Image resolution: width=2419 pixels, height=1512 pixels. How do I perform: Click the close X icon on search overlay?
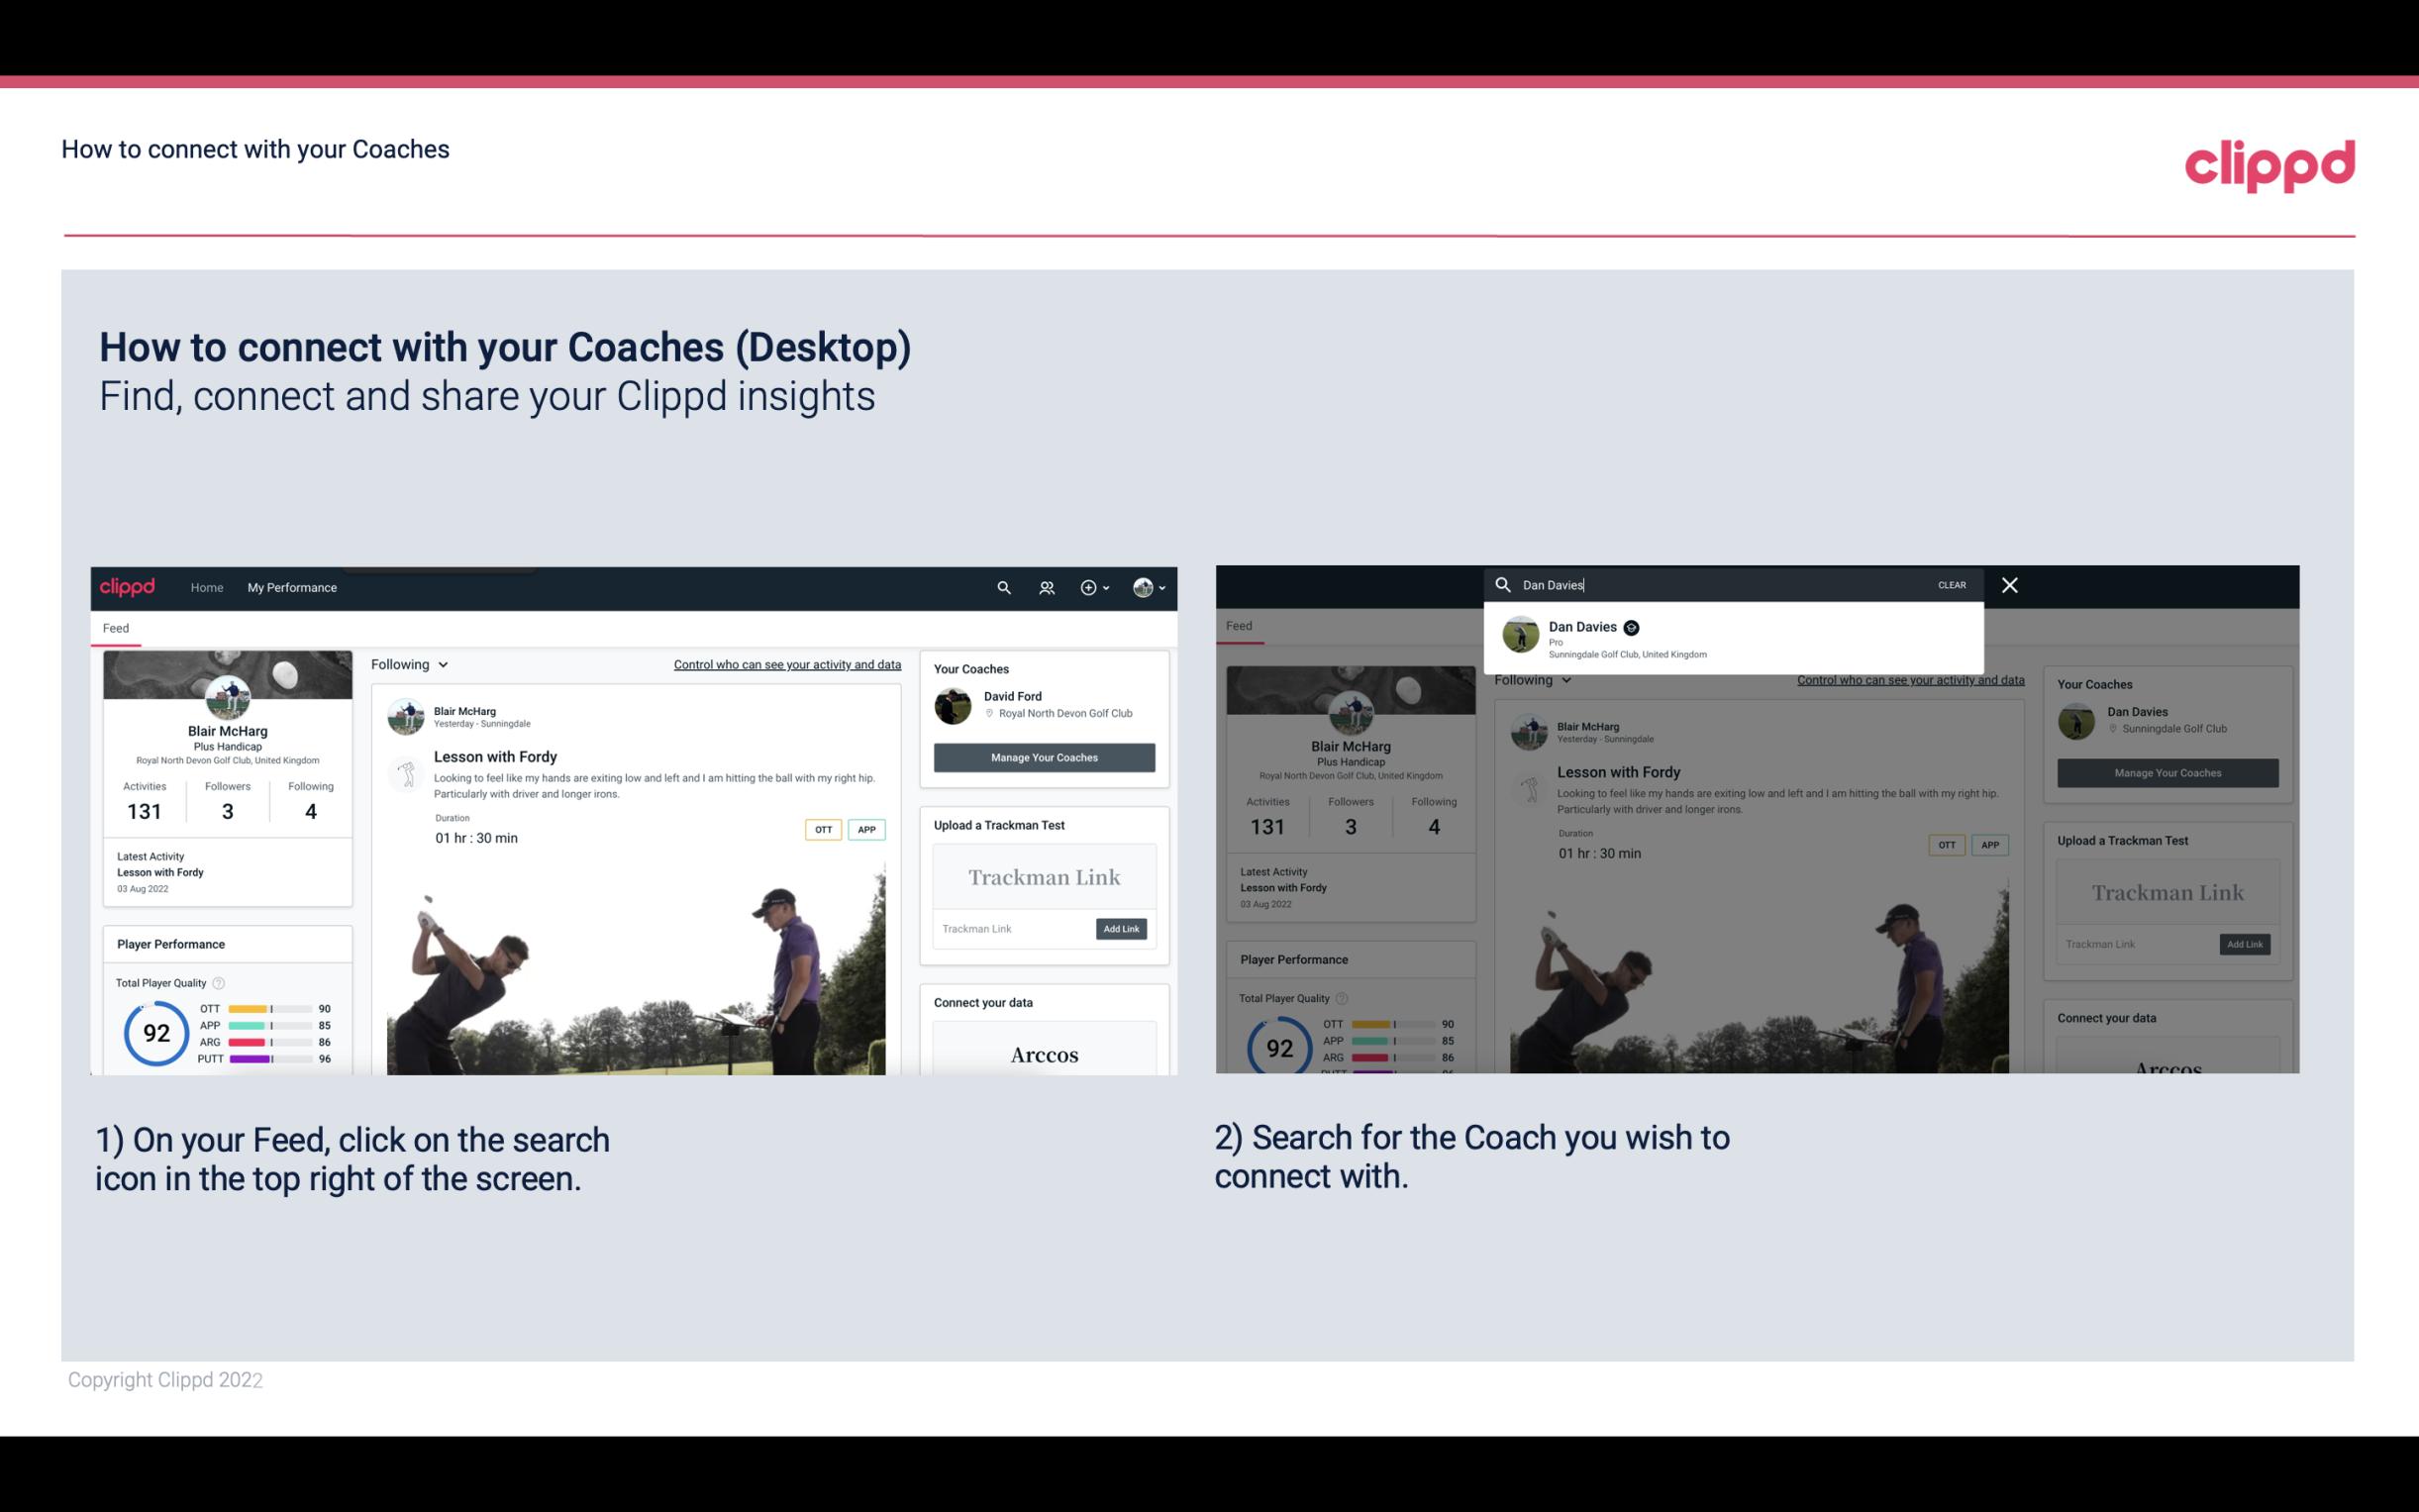click(2008, 583)
